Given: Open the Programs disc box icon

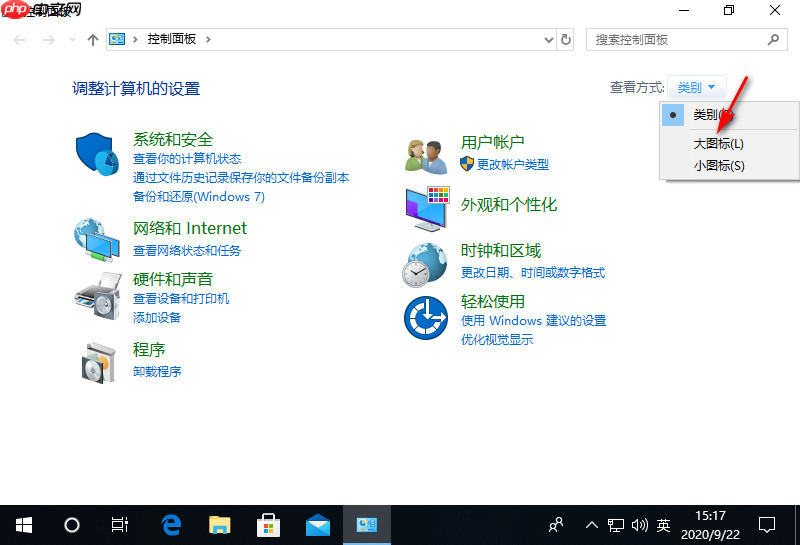Looking at the screenshot, I should click(98, 363).
